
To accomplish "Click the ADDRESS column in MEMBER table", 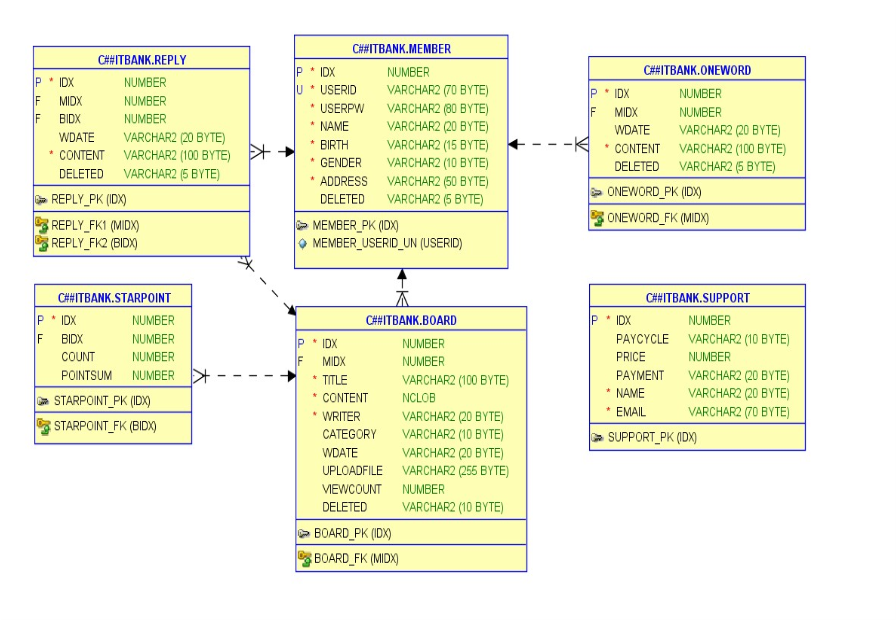I will 343,182.
